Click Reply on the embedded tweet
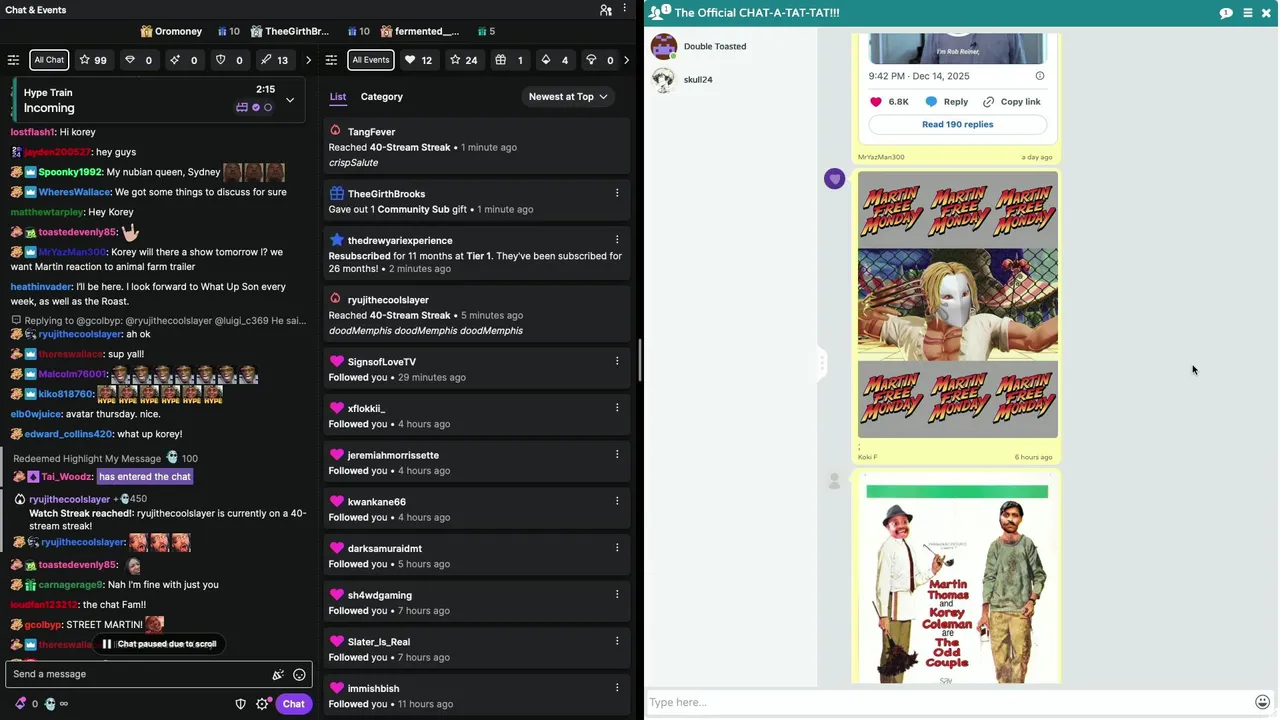The height and width of the screenshot is (720, 1280). (x=947, y=102)
